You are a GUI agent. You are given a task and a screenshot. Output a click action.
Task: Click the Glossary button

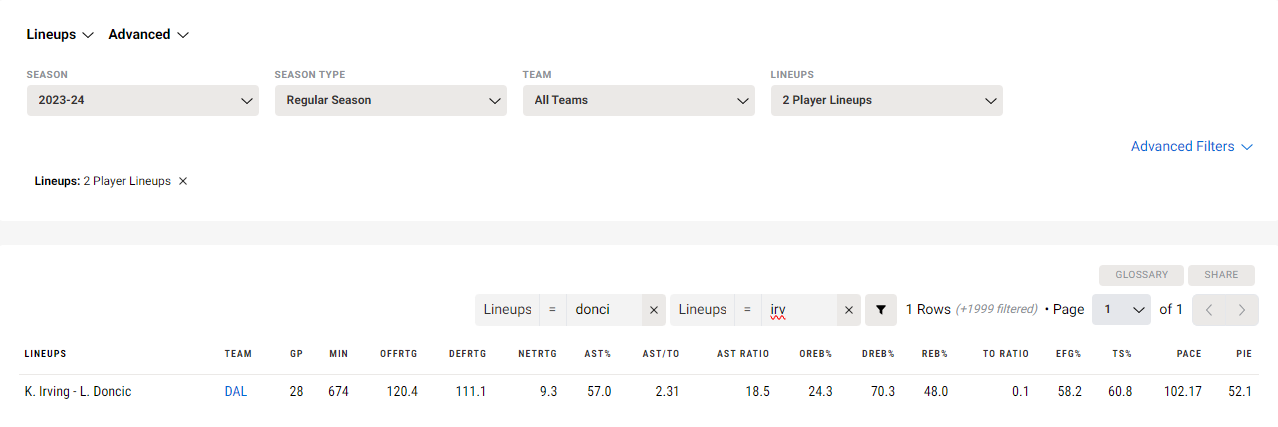(x=1142, y=275)
